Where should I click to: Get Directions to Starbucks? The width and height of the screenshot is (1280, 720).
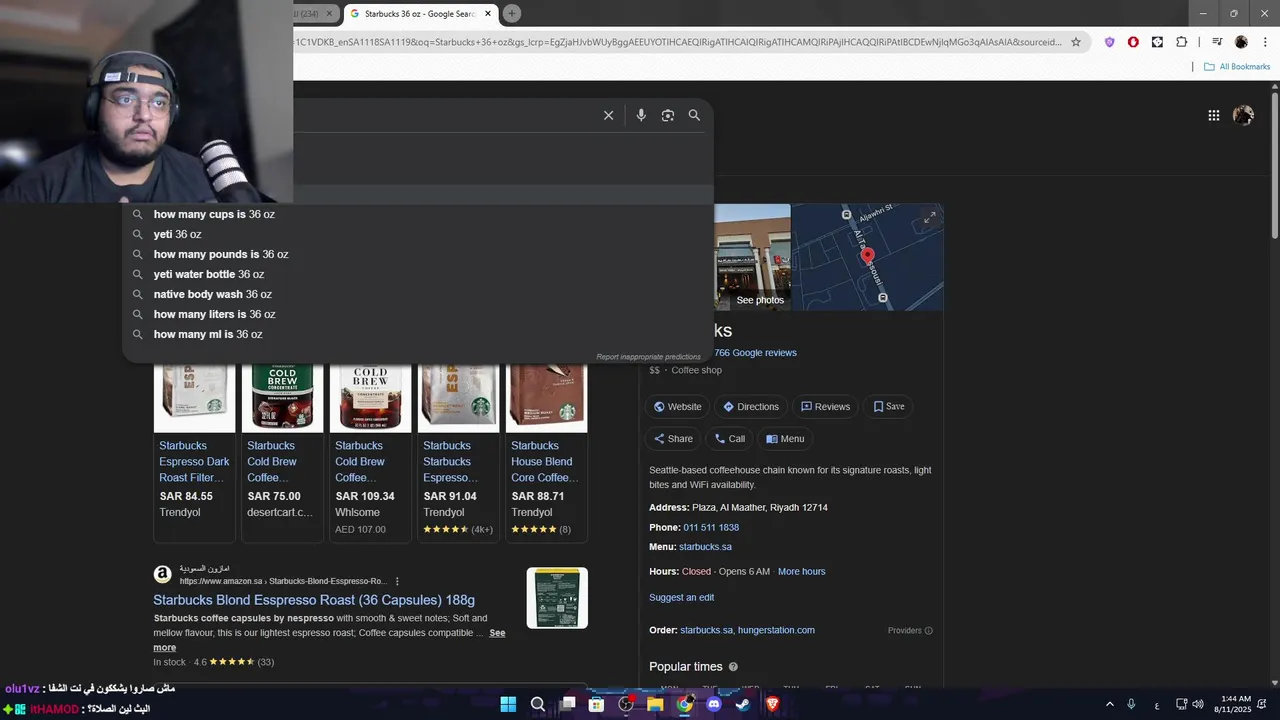click(750, 407)
